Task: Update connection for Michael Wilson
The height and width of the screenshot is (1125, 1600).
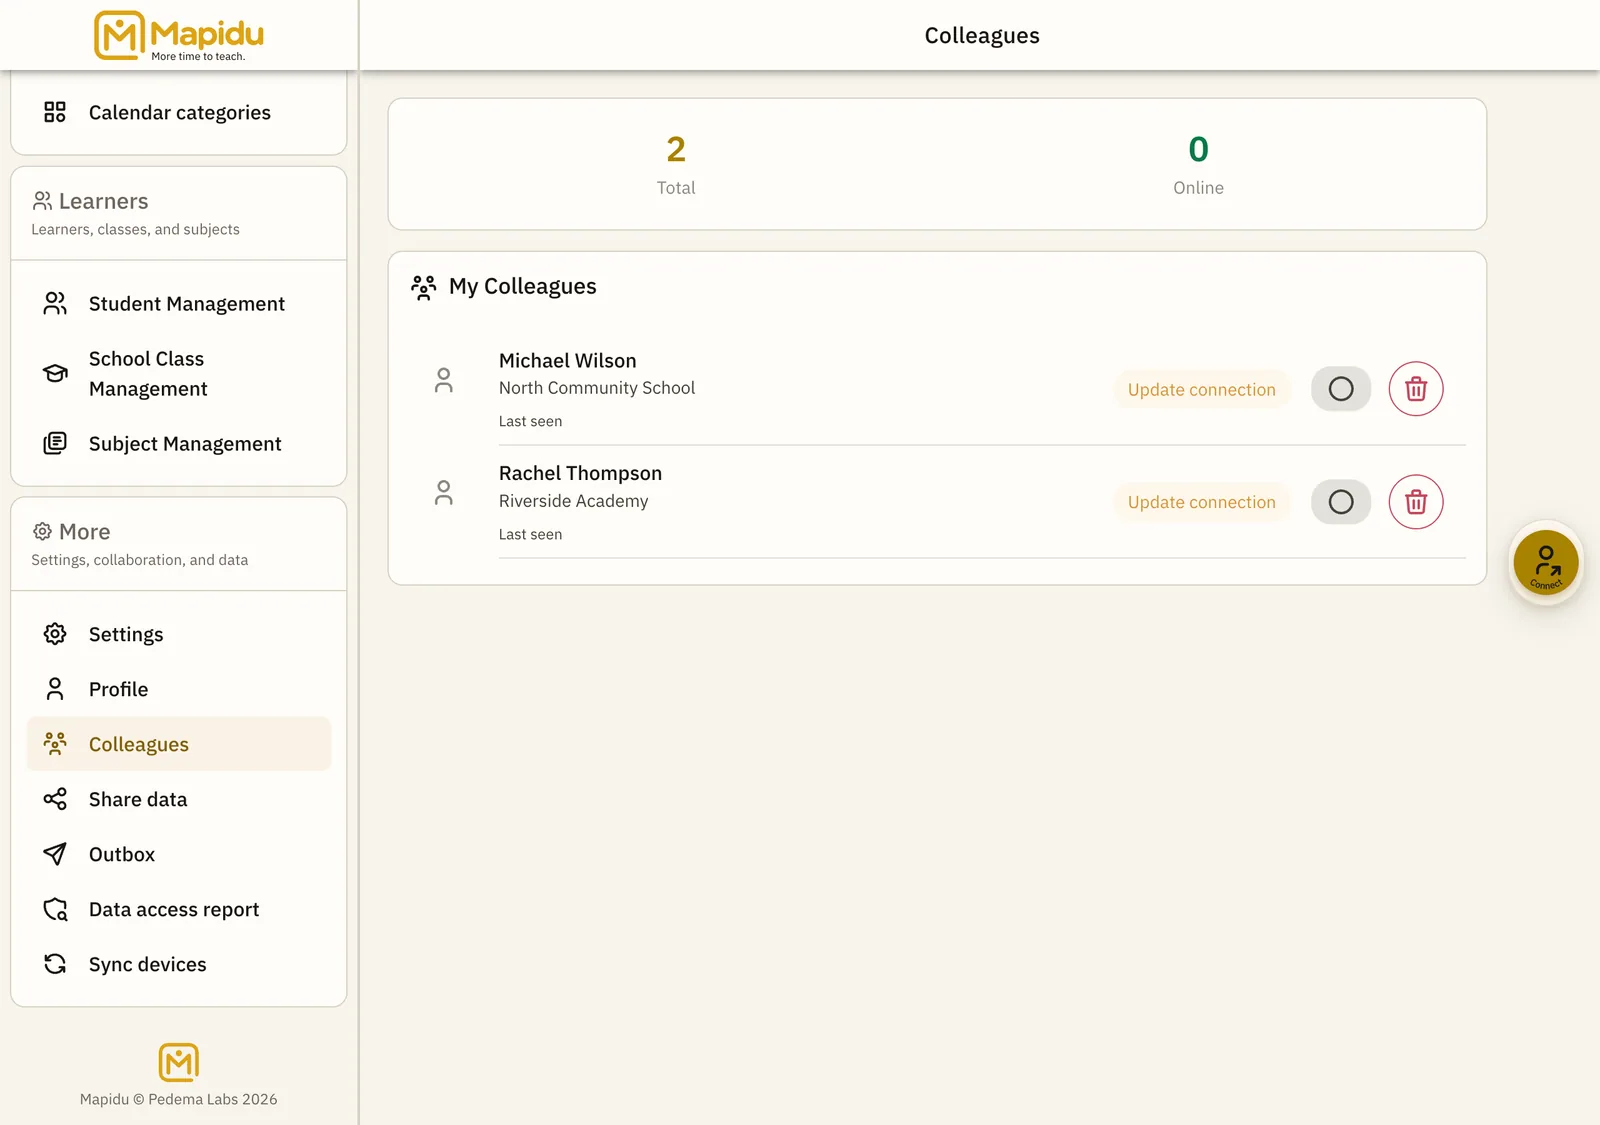Action: (1202, 389)
